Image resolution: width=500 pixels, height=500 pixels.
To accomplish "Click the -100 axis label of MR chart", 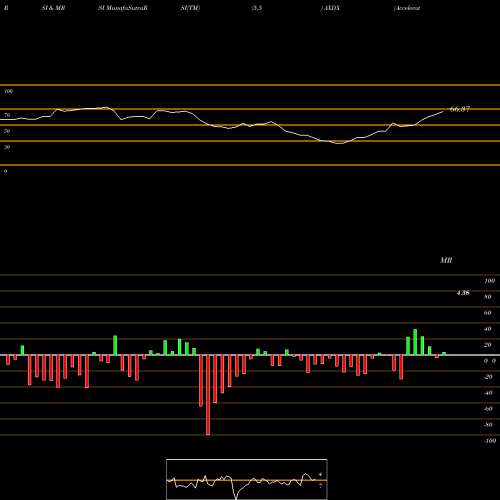I will [489, 441].
